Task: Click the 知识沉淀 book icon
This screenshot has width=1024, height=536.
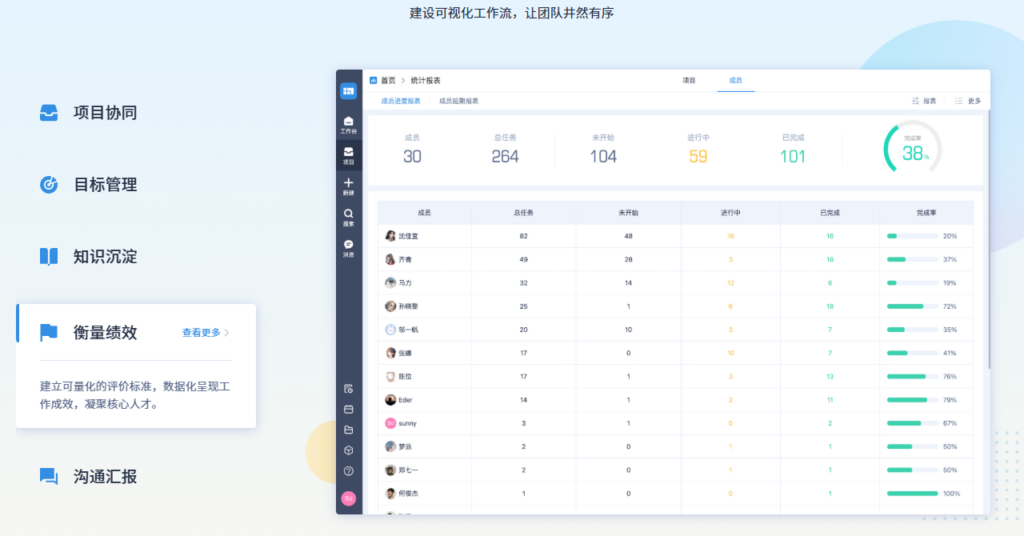Action: pos(49,257)
